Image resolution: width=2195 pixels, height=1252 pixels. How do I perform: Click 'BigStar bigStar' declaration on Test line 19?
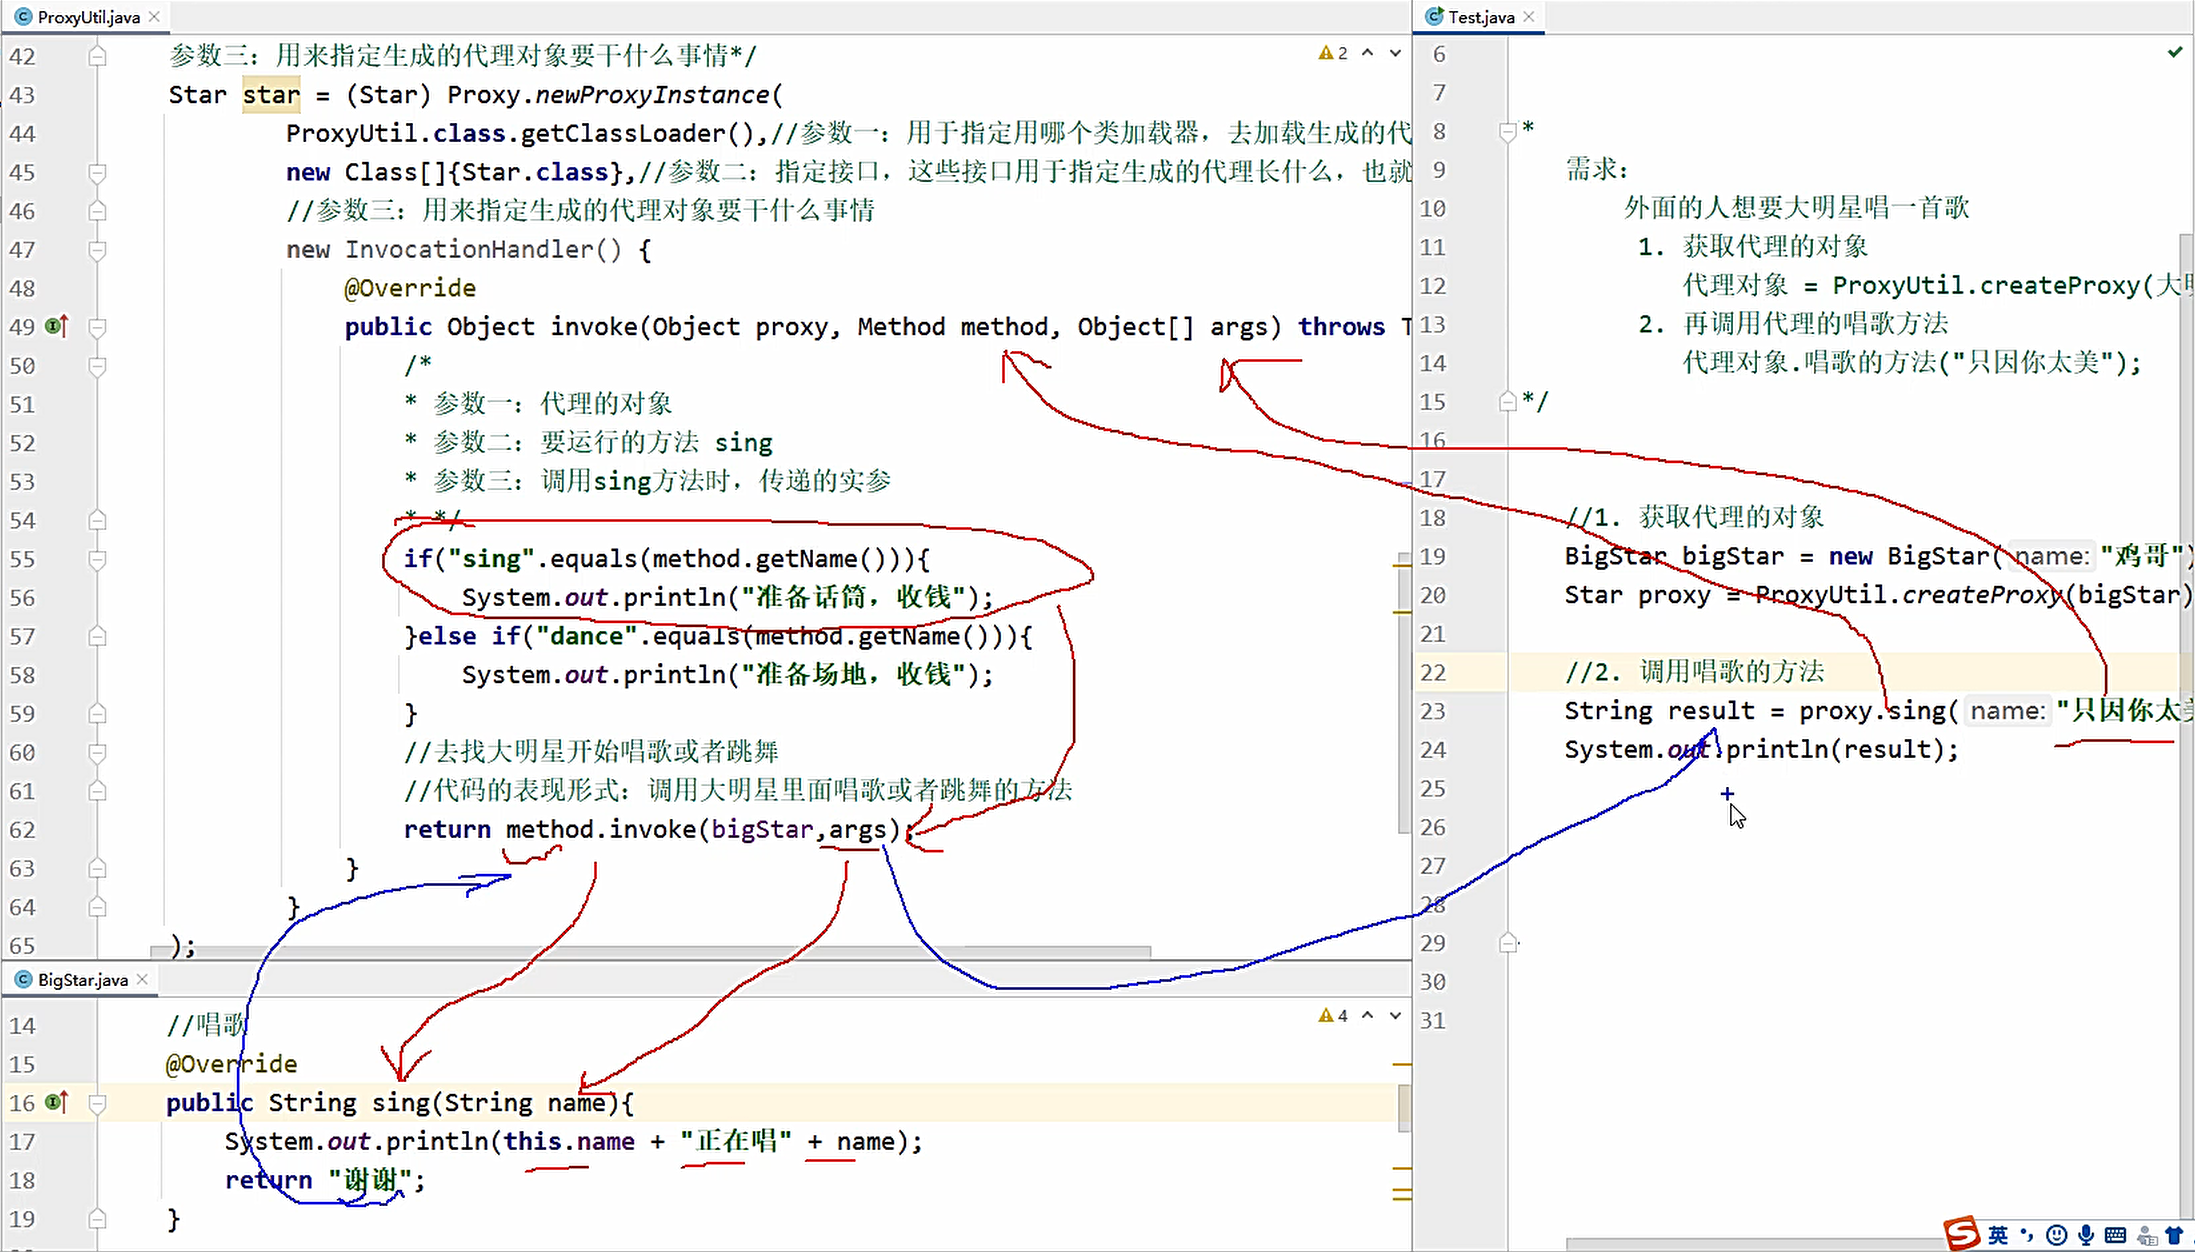(x=1674, y=557)
